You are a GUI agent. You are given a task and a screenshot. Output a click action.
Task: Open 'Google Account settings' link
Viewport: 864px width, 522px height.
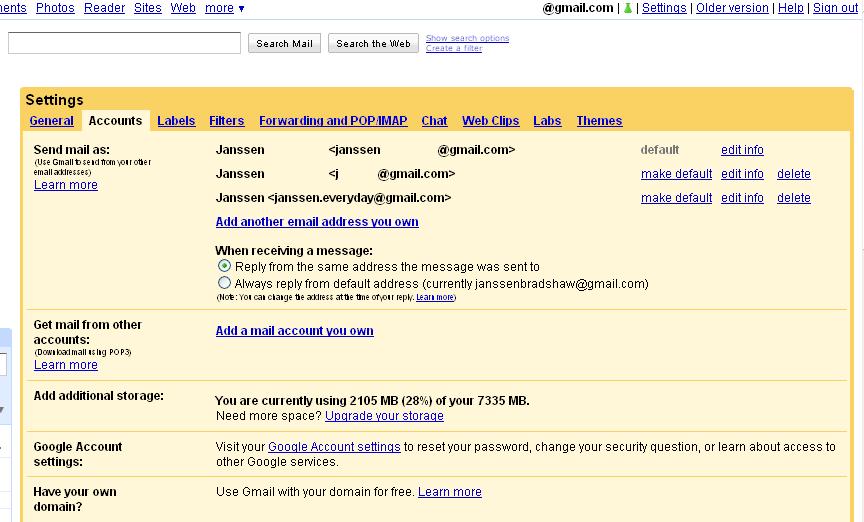coord(334,447)
